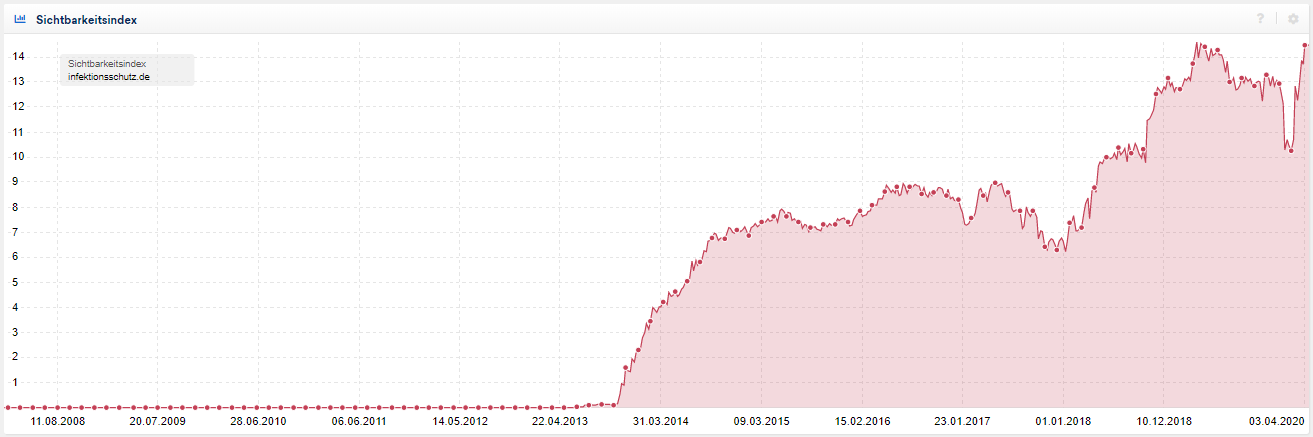Viewport: 1313px width, 437px height.
Task: Click the Sichtbarkeitsindex panel title
Action: click(x=86, y=19)
